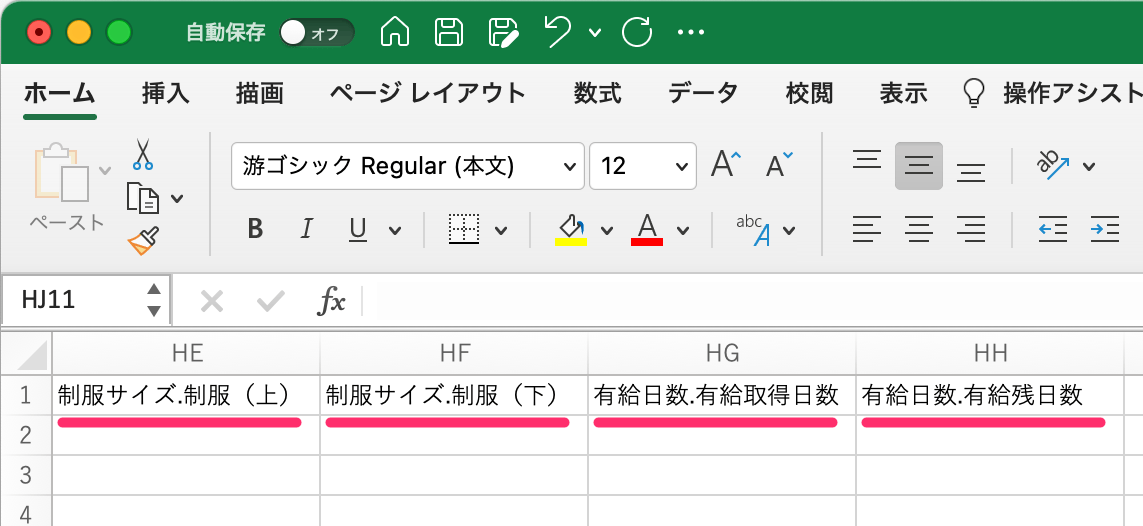Expand the Borders dropdown arrow

pos(501,231)
